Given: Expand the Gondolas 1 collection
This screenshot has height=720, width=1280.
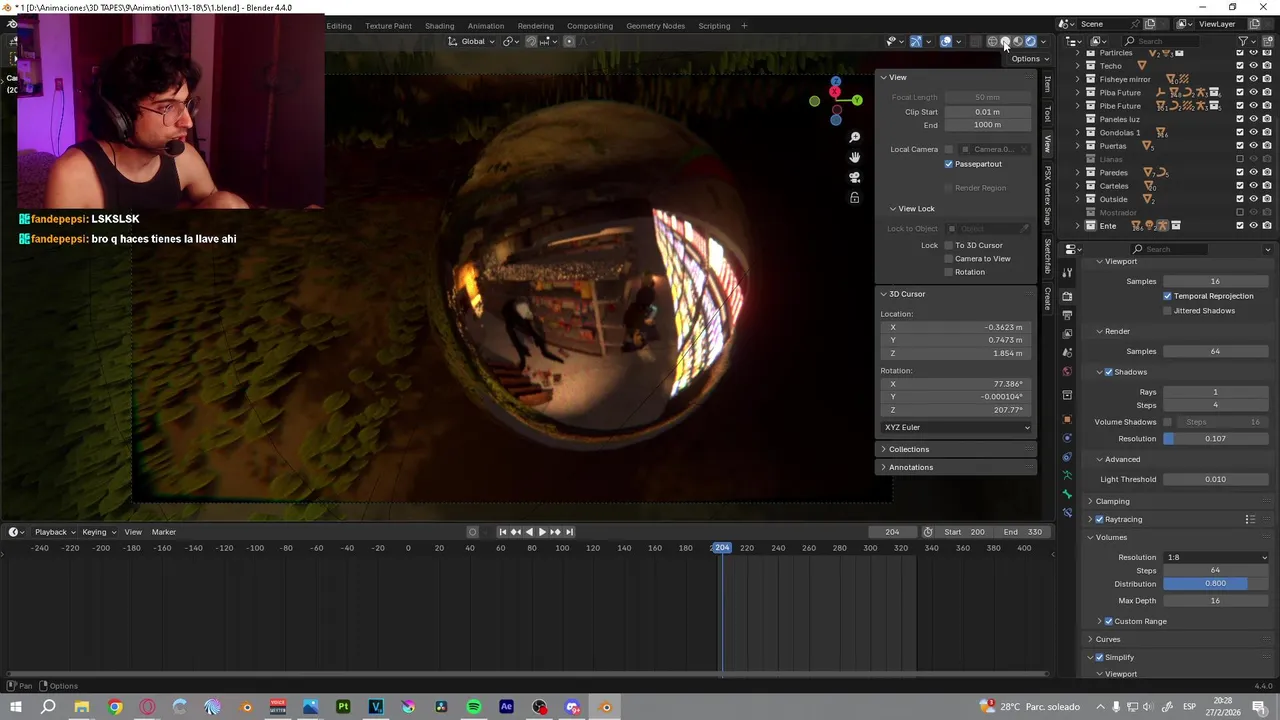Looking at the screenshot, I should click(1078, 132).
